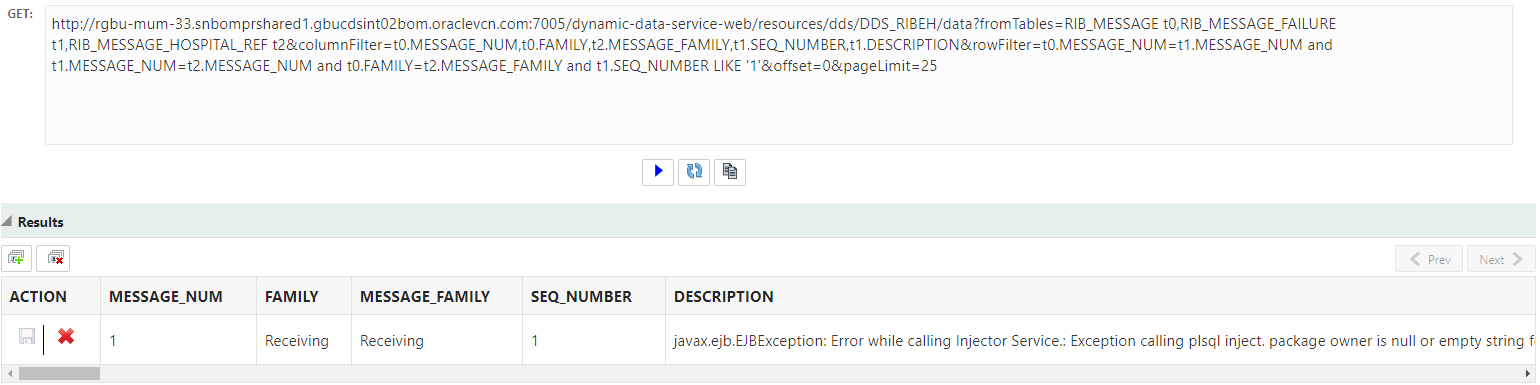Image resolution: width=1540 pixels, height=385 pixels.
Task: Click the save icon in the first row
Action: (27, 340)
